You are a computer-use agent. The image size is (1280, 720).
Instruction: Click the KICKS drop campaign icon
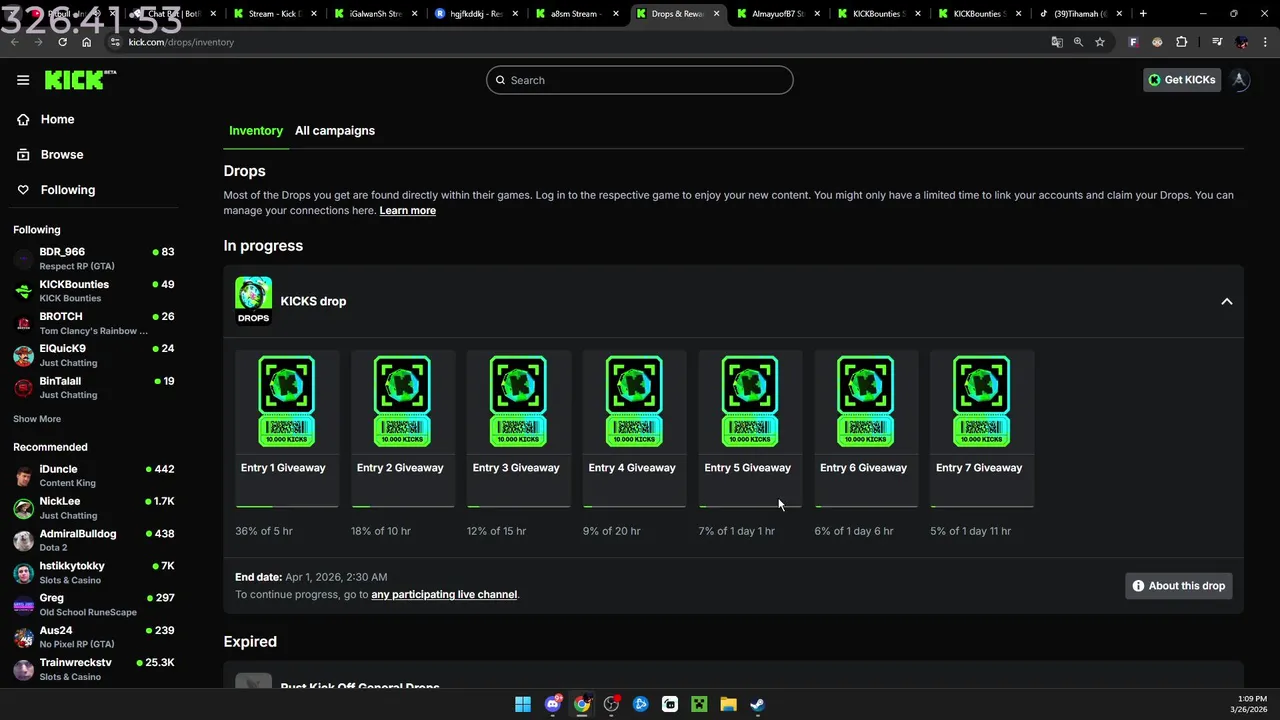pos(253,301)
